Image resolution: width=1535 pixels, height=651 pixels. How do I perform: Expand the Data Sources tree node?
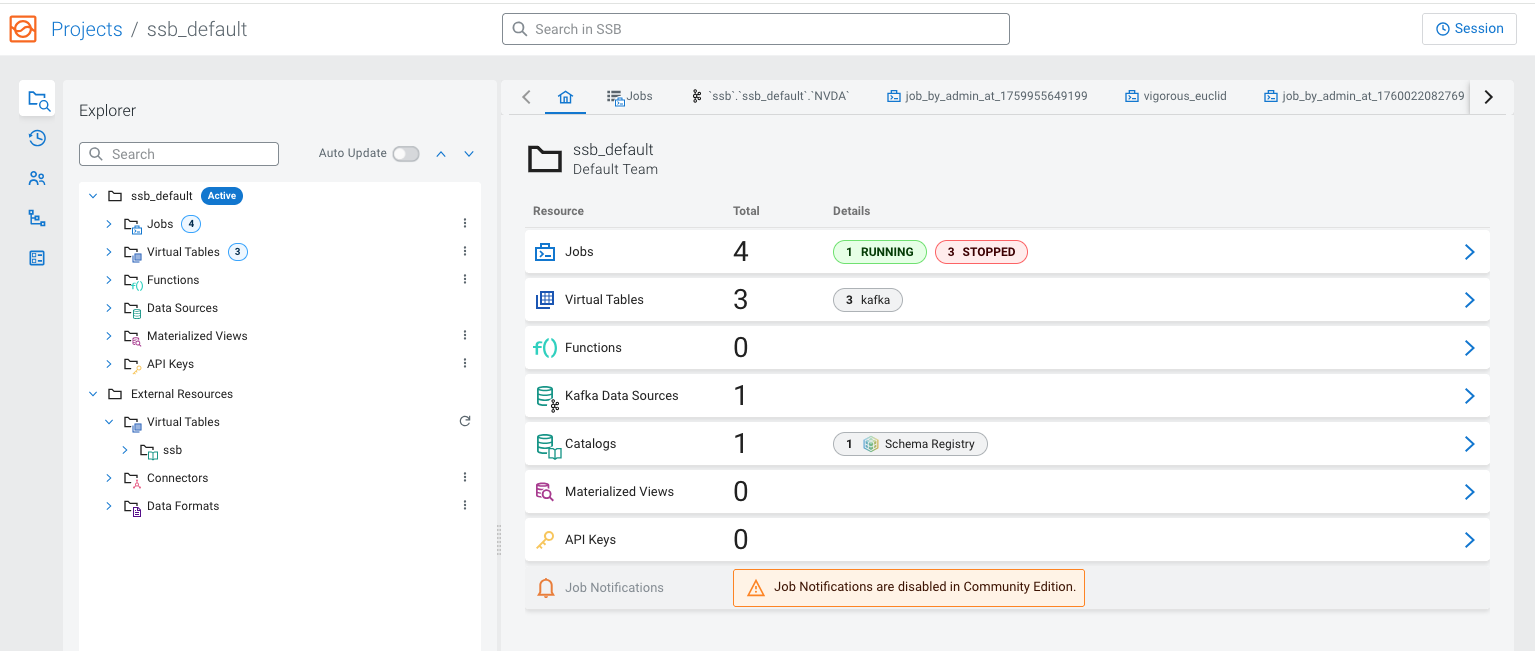(109, 308)
